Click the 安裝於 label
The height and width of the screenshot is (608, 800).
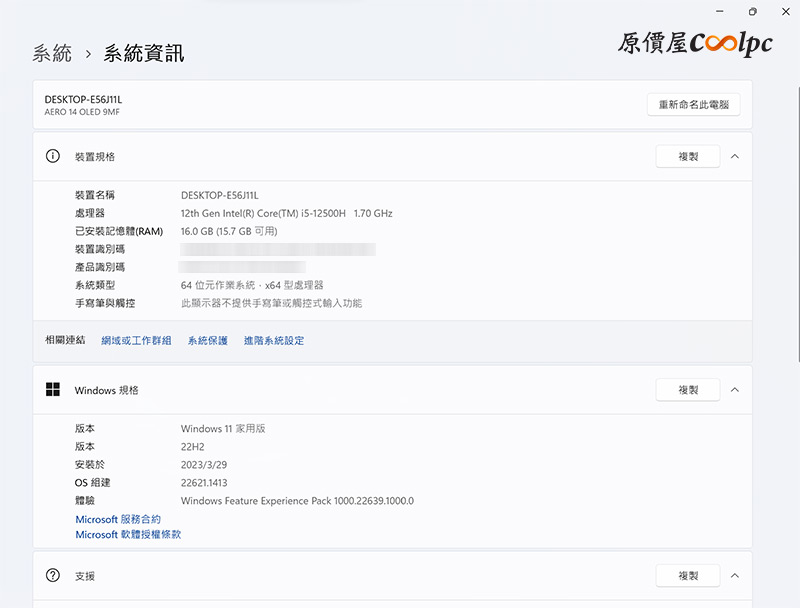click(90, 465)
